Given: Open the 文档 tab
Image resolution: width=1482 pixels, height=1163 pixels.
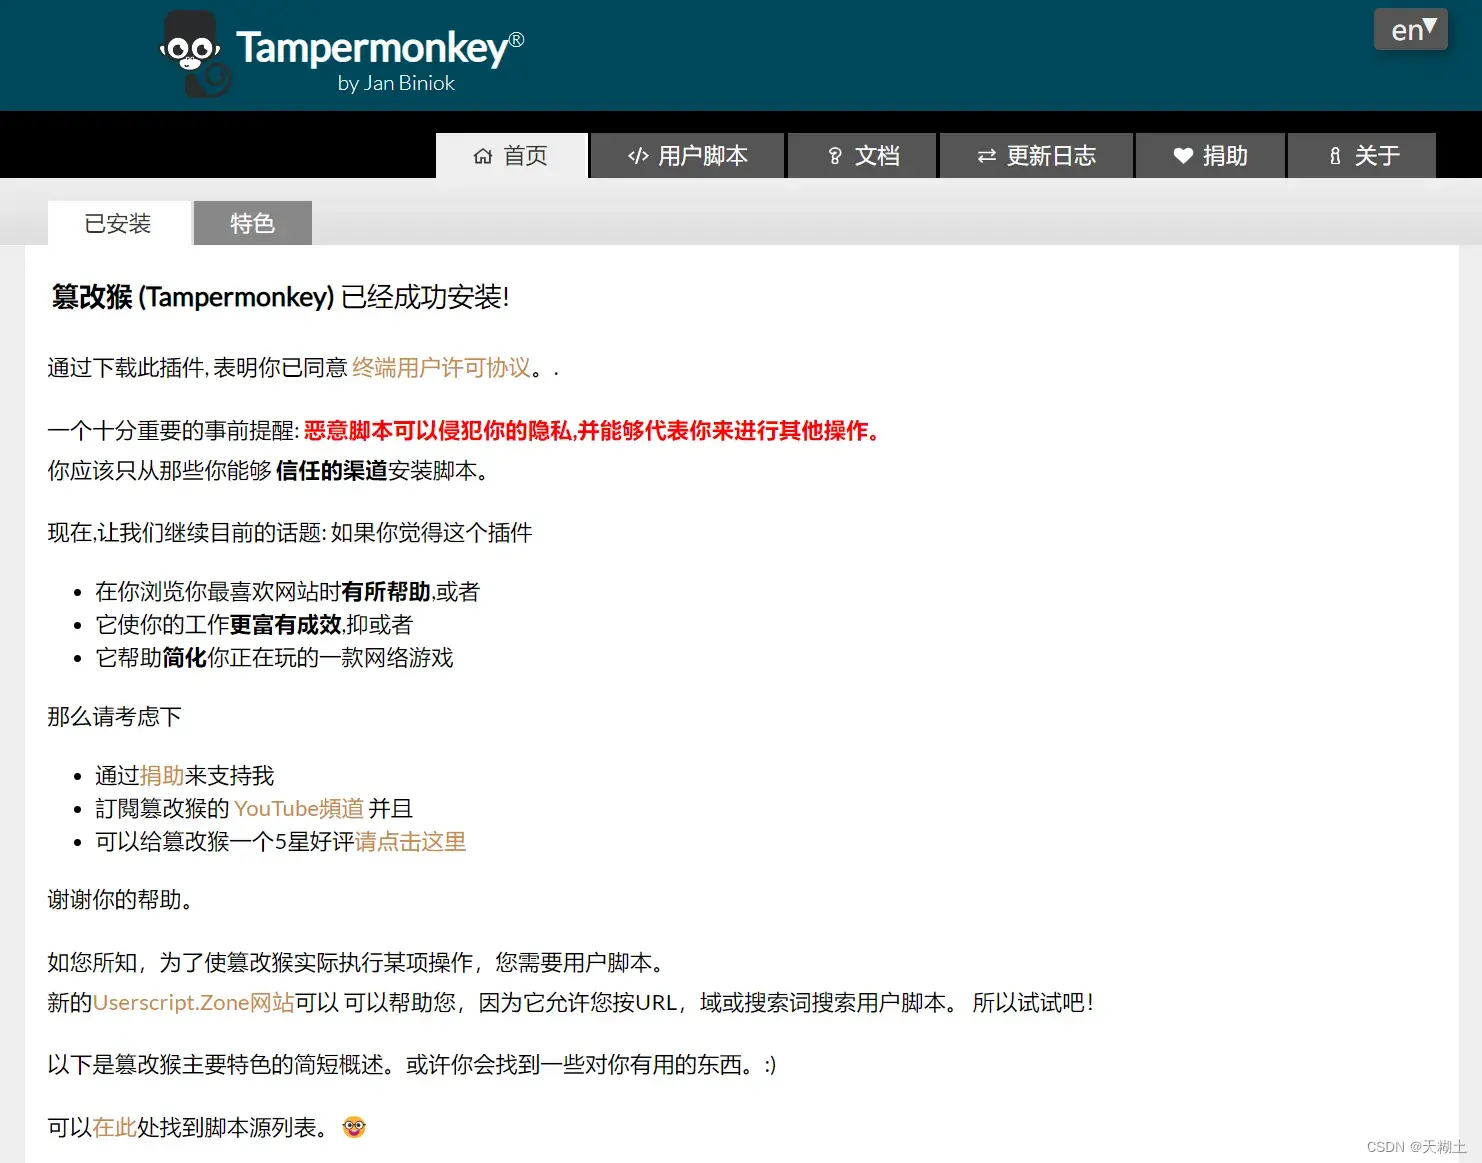Looking at the screenshot, I should [862, 156].
